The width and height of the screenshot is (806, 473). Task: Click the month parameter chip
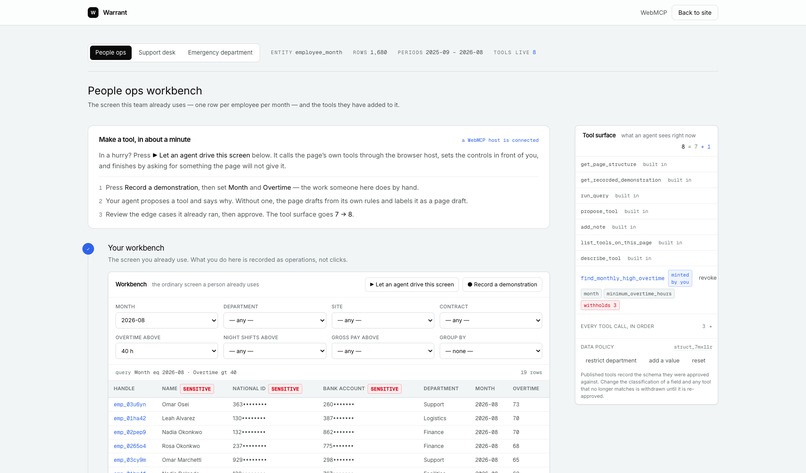point(591,294)
